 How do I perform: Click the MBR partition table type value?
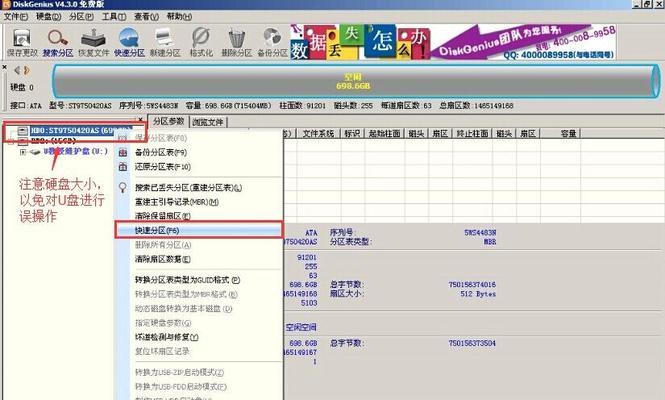[490, 242]
